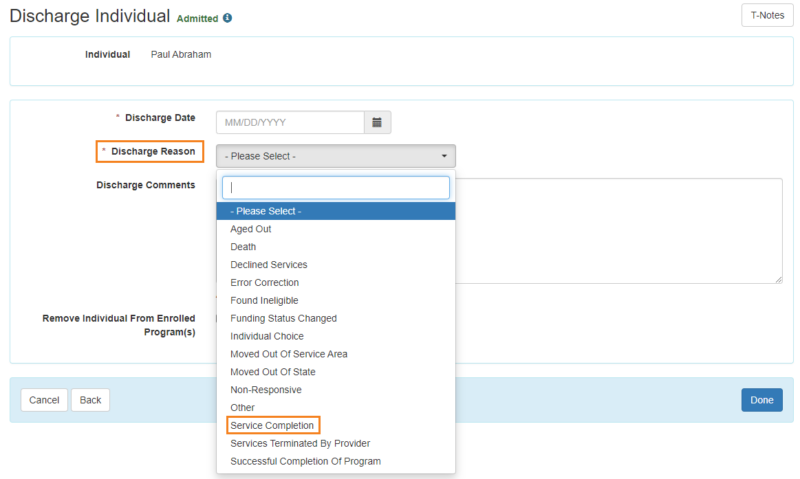Select 'Successful Completion Of Program'
The width and height of the screenshot is (800, 479).
pyautogui.click(x=305, y=461)
